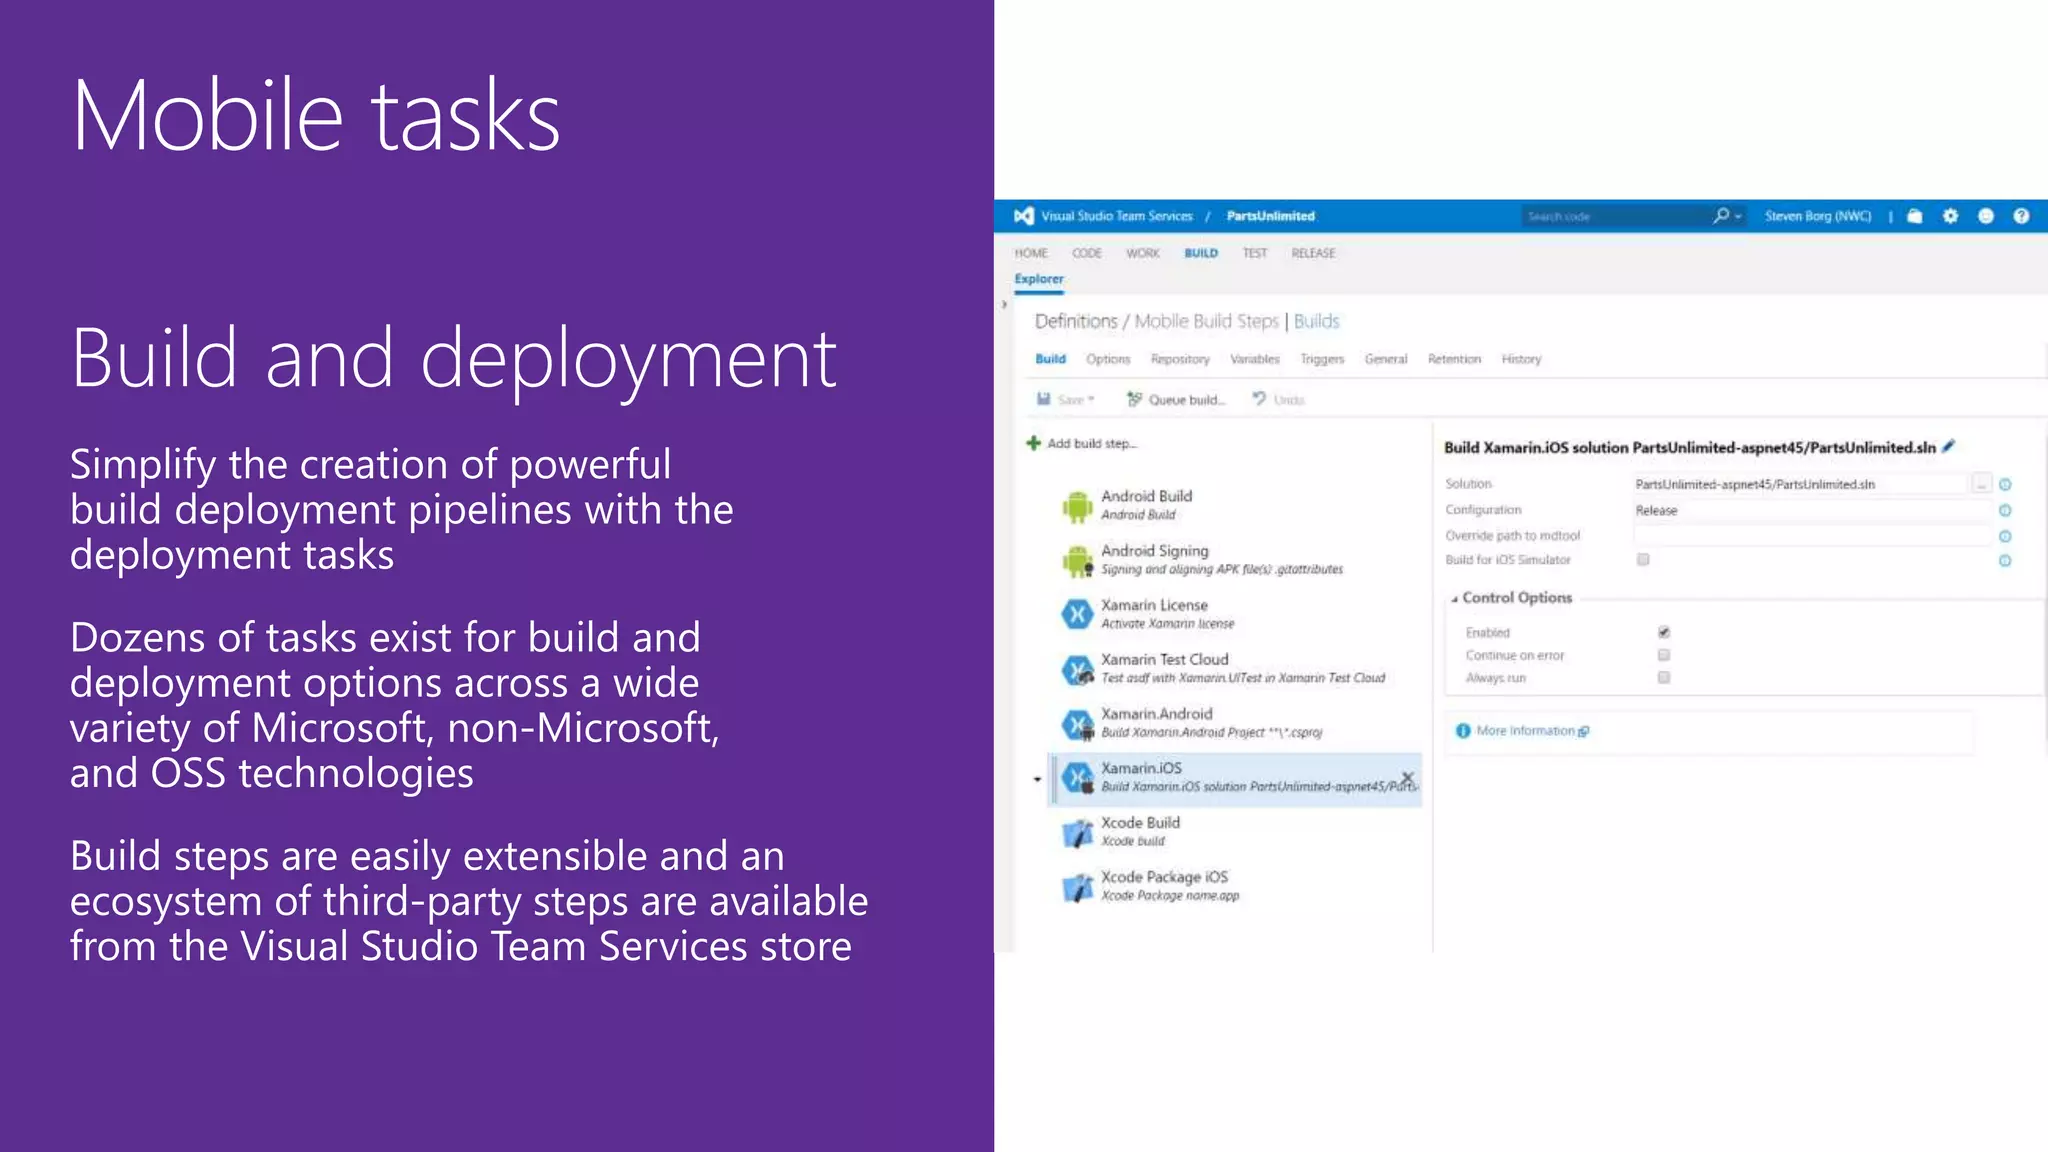Uncheck the Enabled control option
Screen dimensions: 2048x1152
pyautogui.click(x=1664, y=632)
